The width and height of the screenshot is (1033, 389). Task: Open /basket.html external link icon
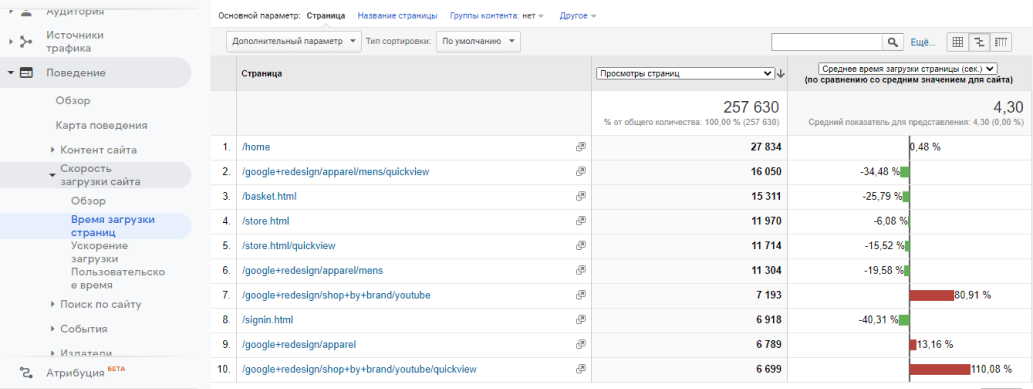[580, 196]
